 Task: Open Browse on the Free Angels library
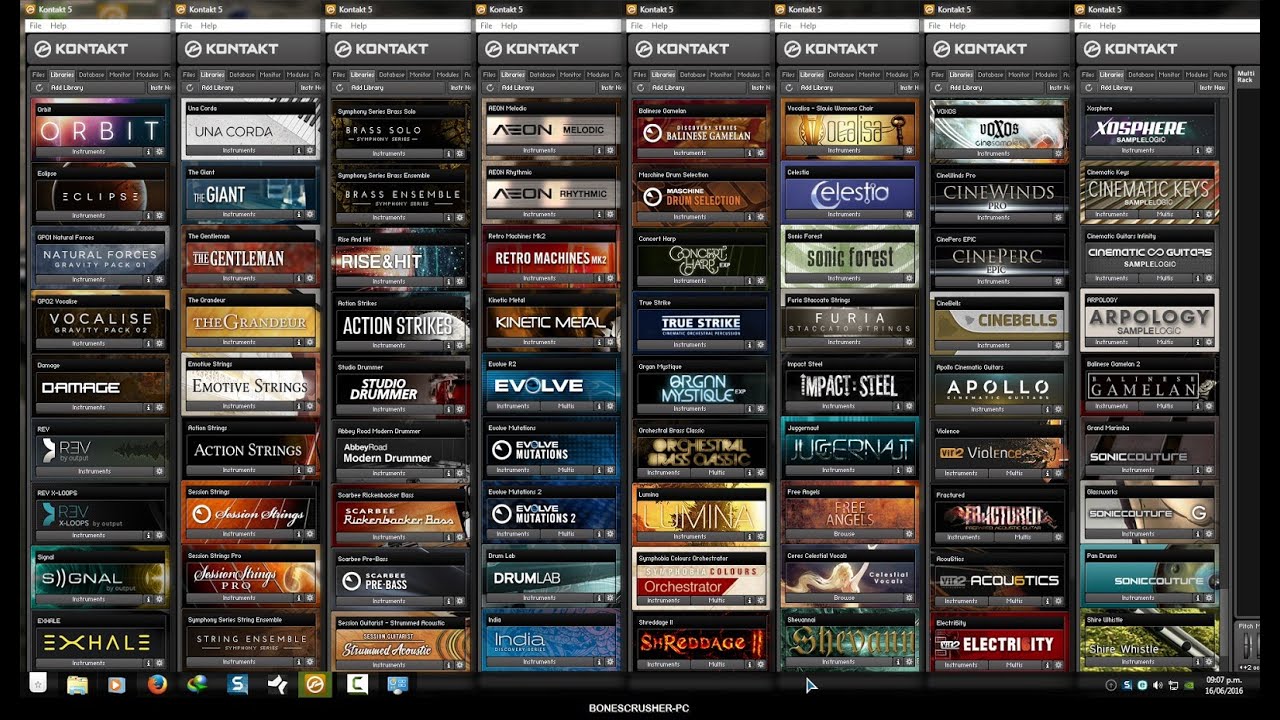(x=844, y=534)
